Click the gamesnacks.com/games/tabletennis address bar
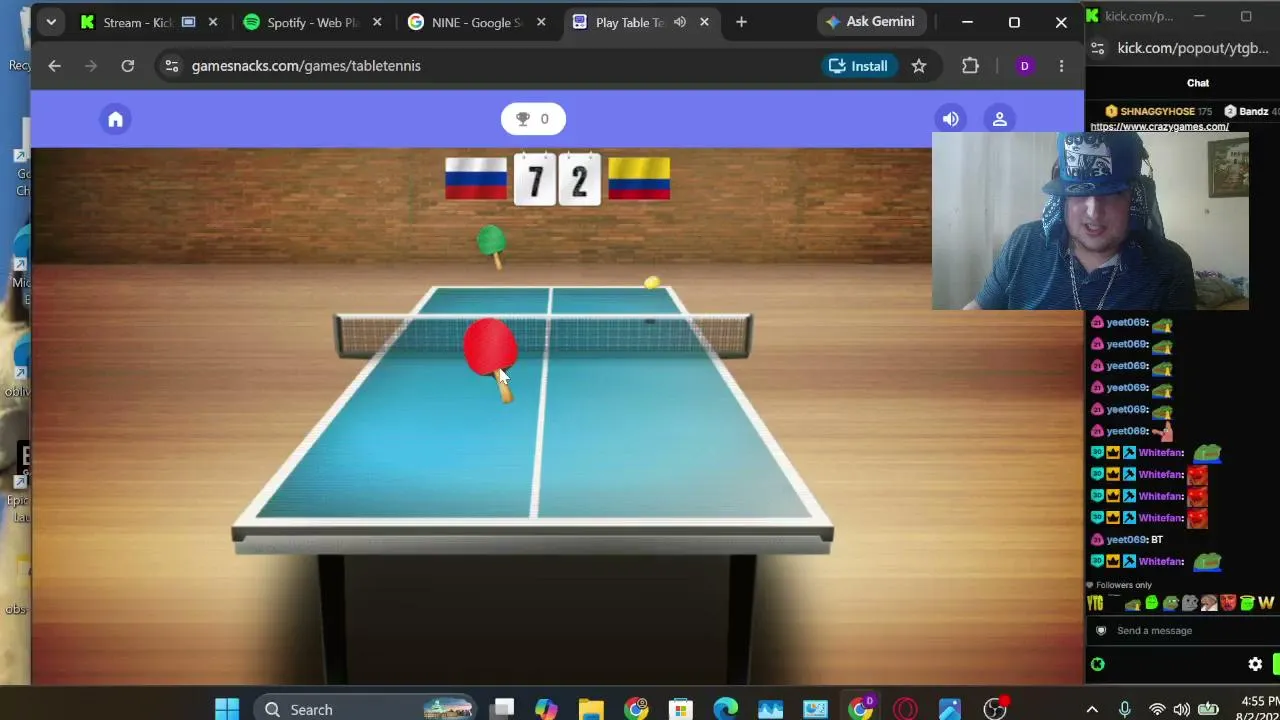The height and width of the screenshot is (720, 1280). [306, 66]
